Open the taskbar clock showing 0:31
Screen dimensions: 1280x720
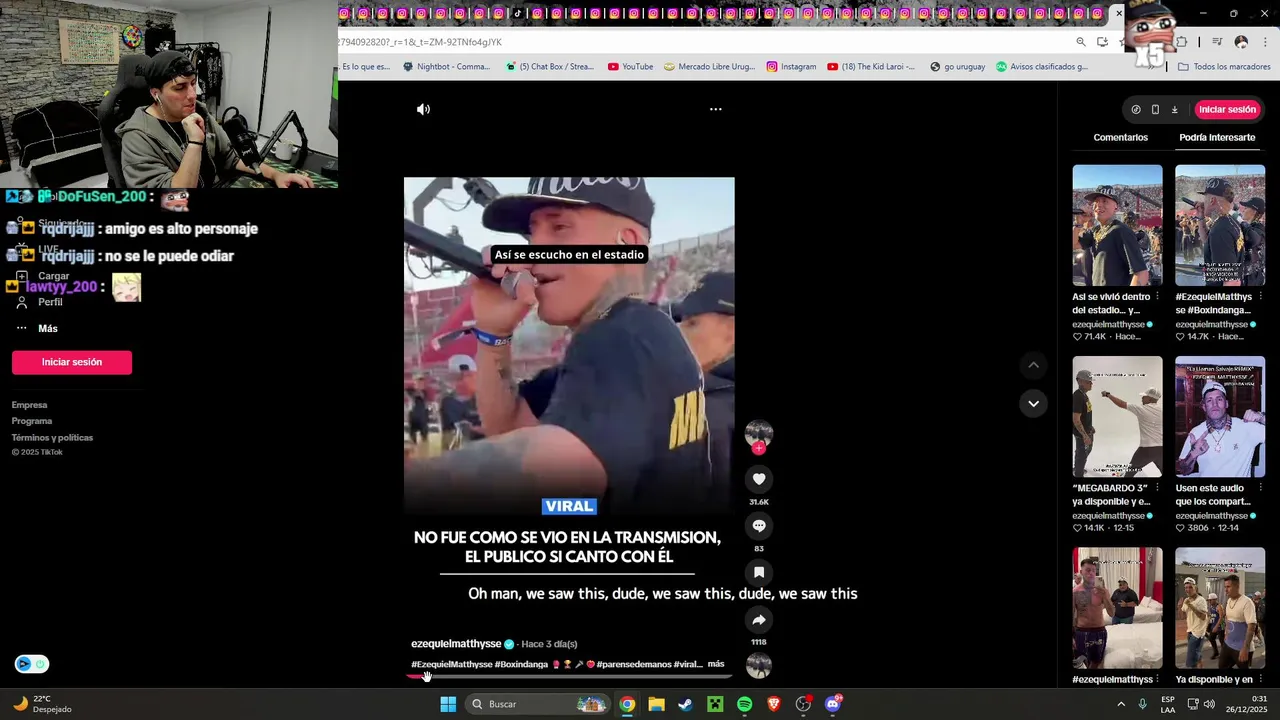tap(1245, 704)
